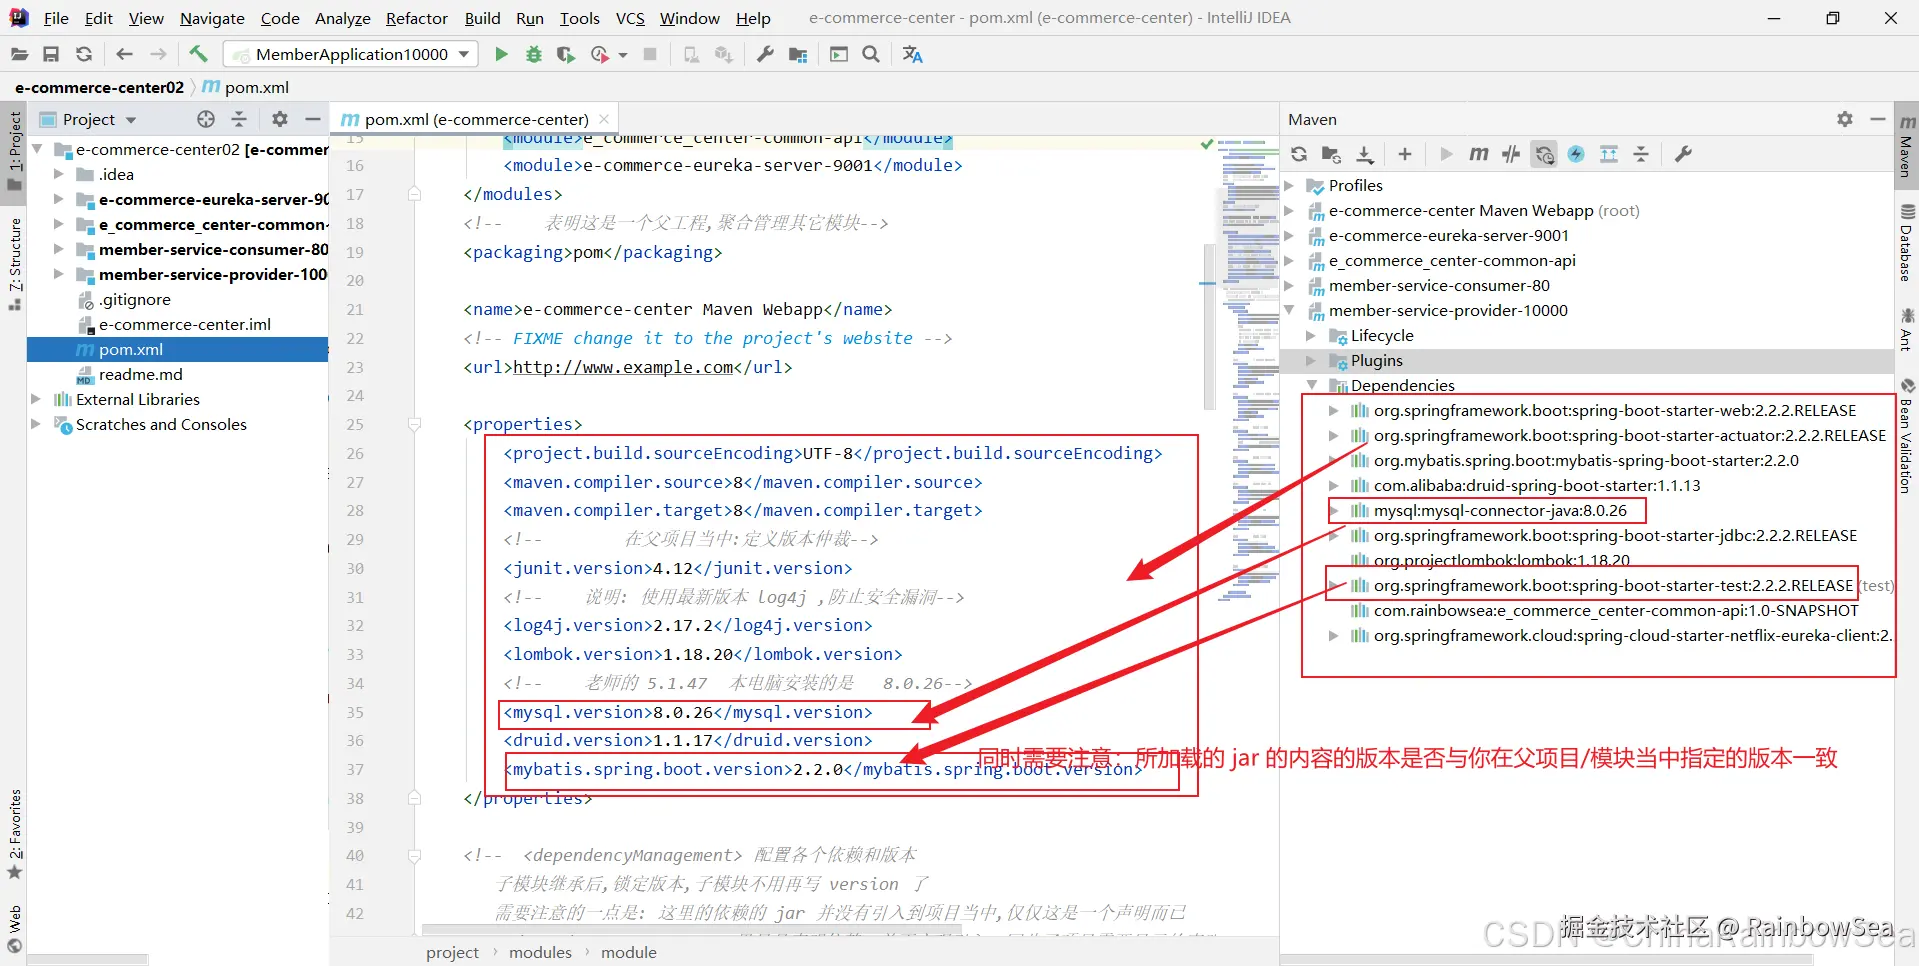Click the Translate icon in main toolbar
The width and height of the screenshot is (1919, 966).
pyautogui.click(x=912, y=54)
